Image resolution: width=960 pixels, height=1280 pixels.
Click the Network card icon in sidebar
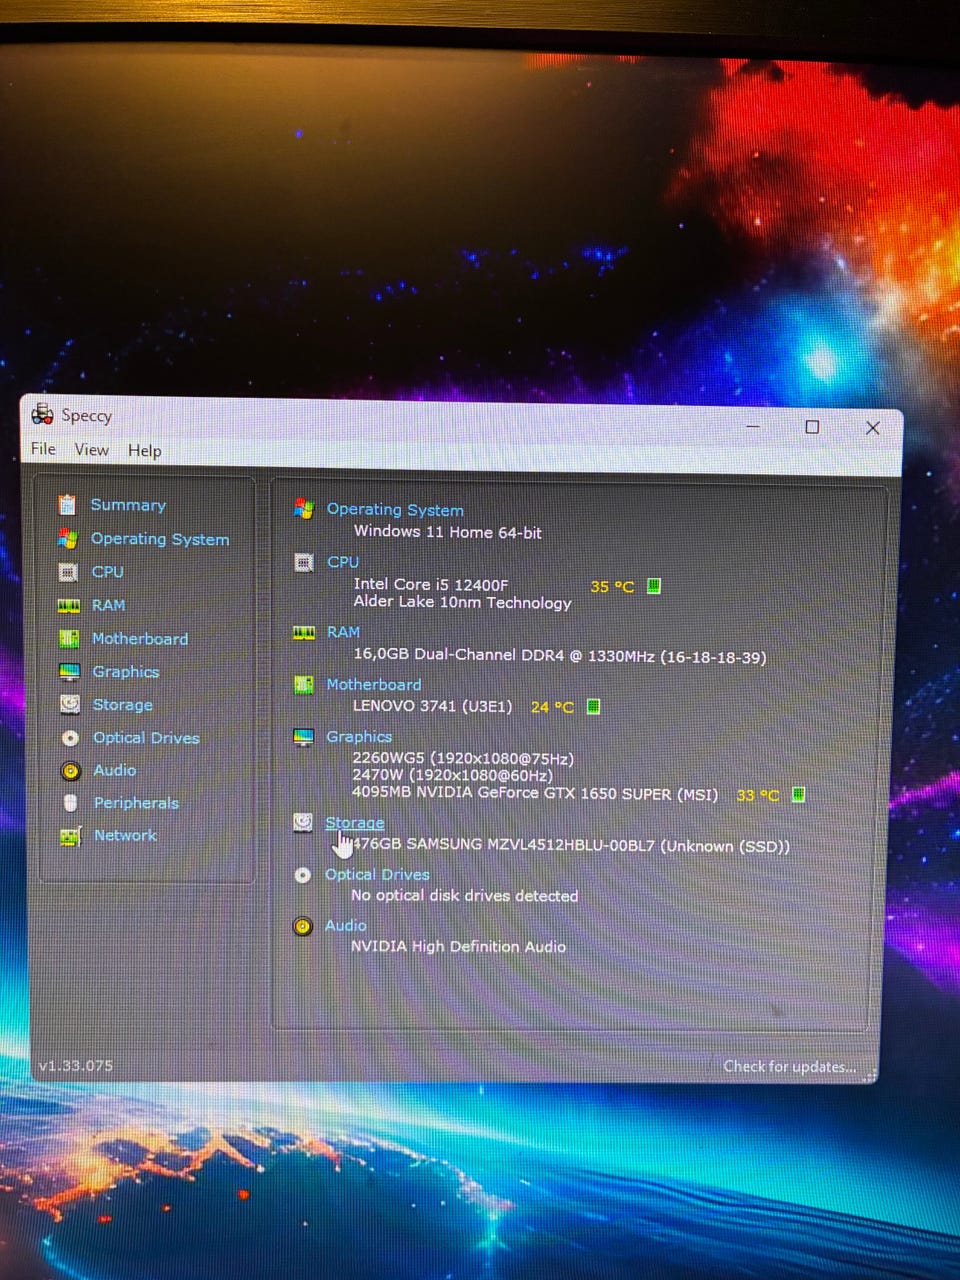pyautogui.click(x=70, y=836)
